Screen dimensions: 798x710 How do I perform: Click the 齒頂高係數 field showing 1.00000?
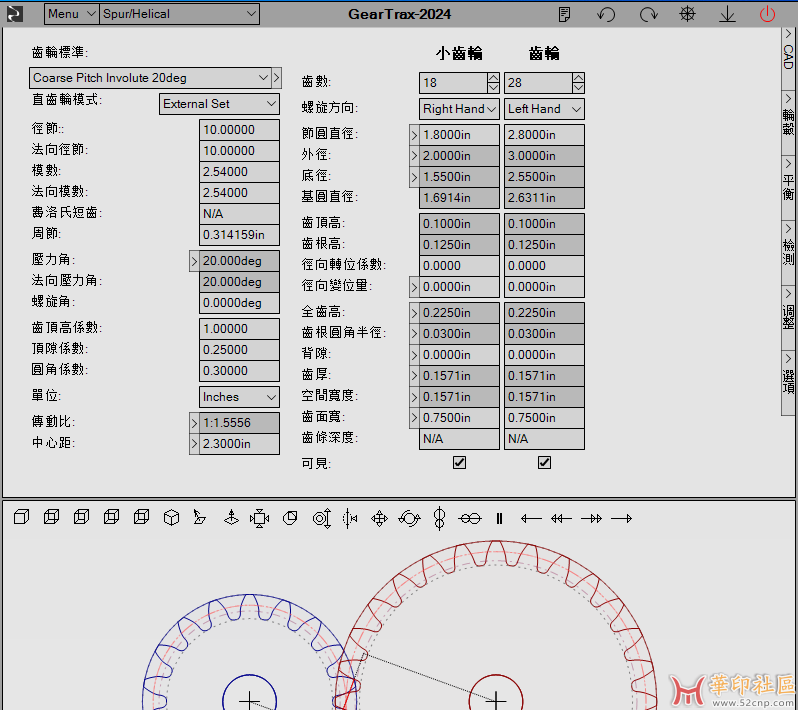point(239,329)
